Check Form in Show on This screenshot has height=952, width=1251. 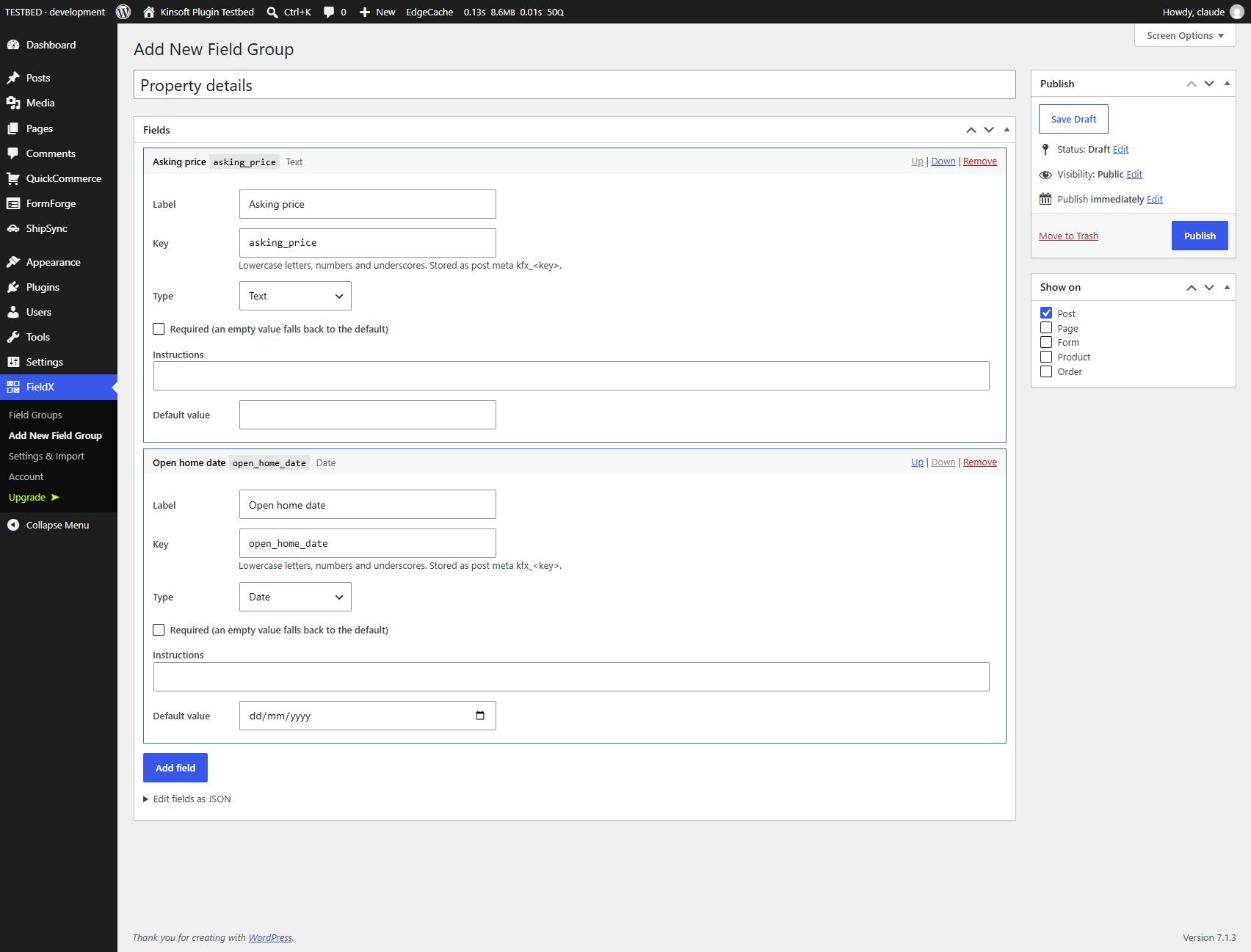click(x=1046, y=342)
